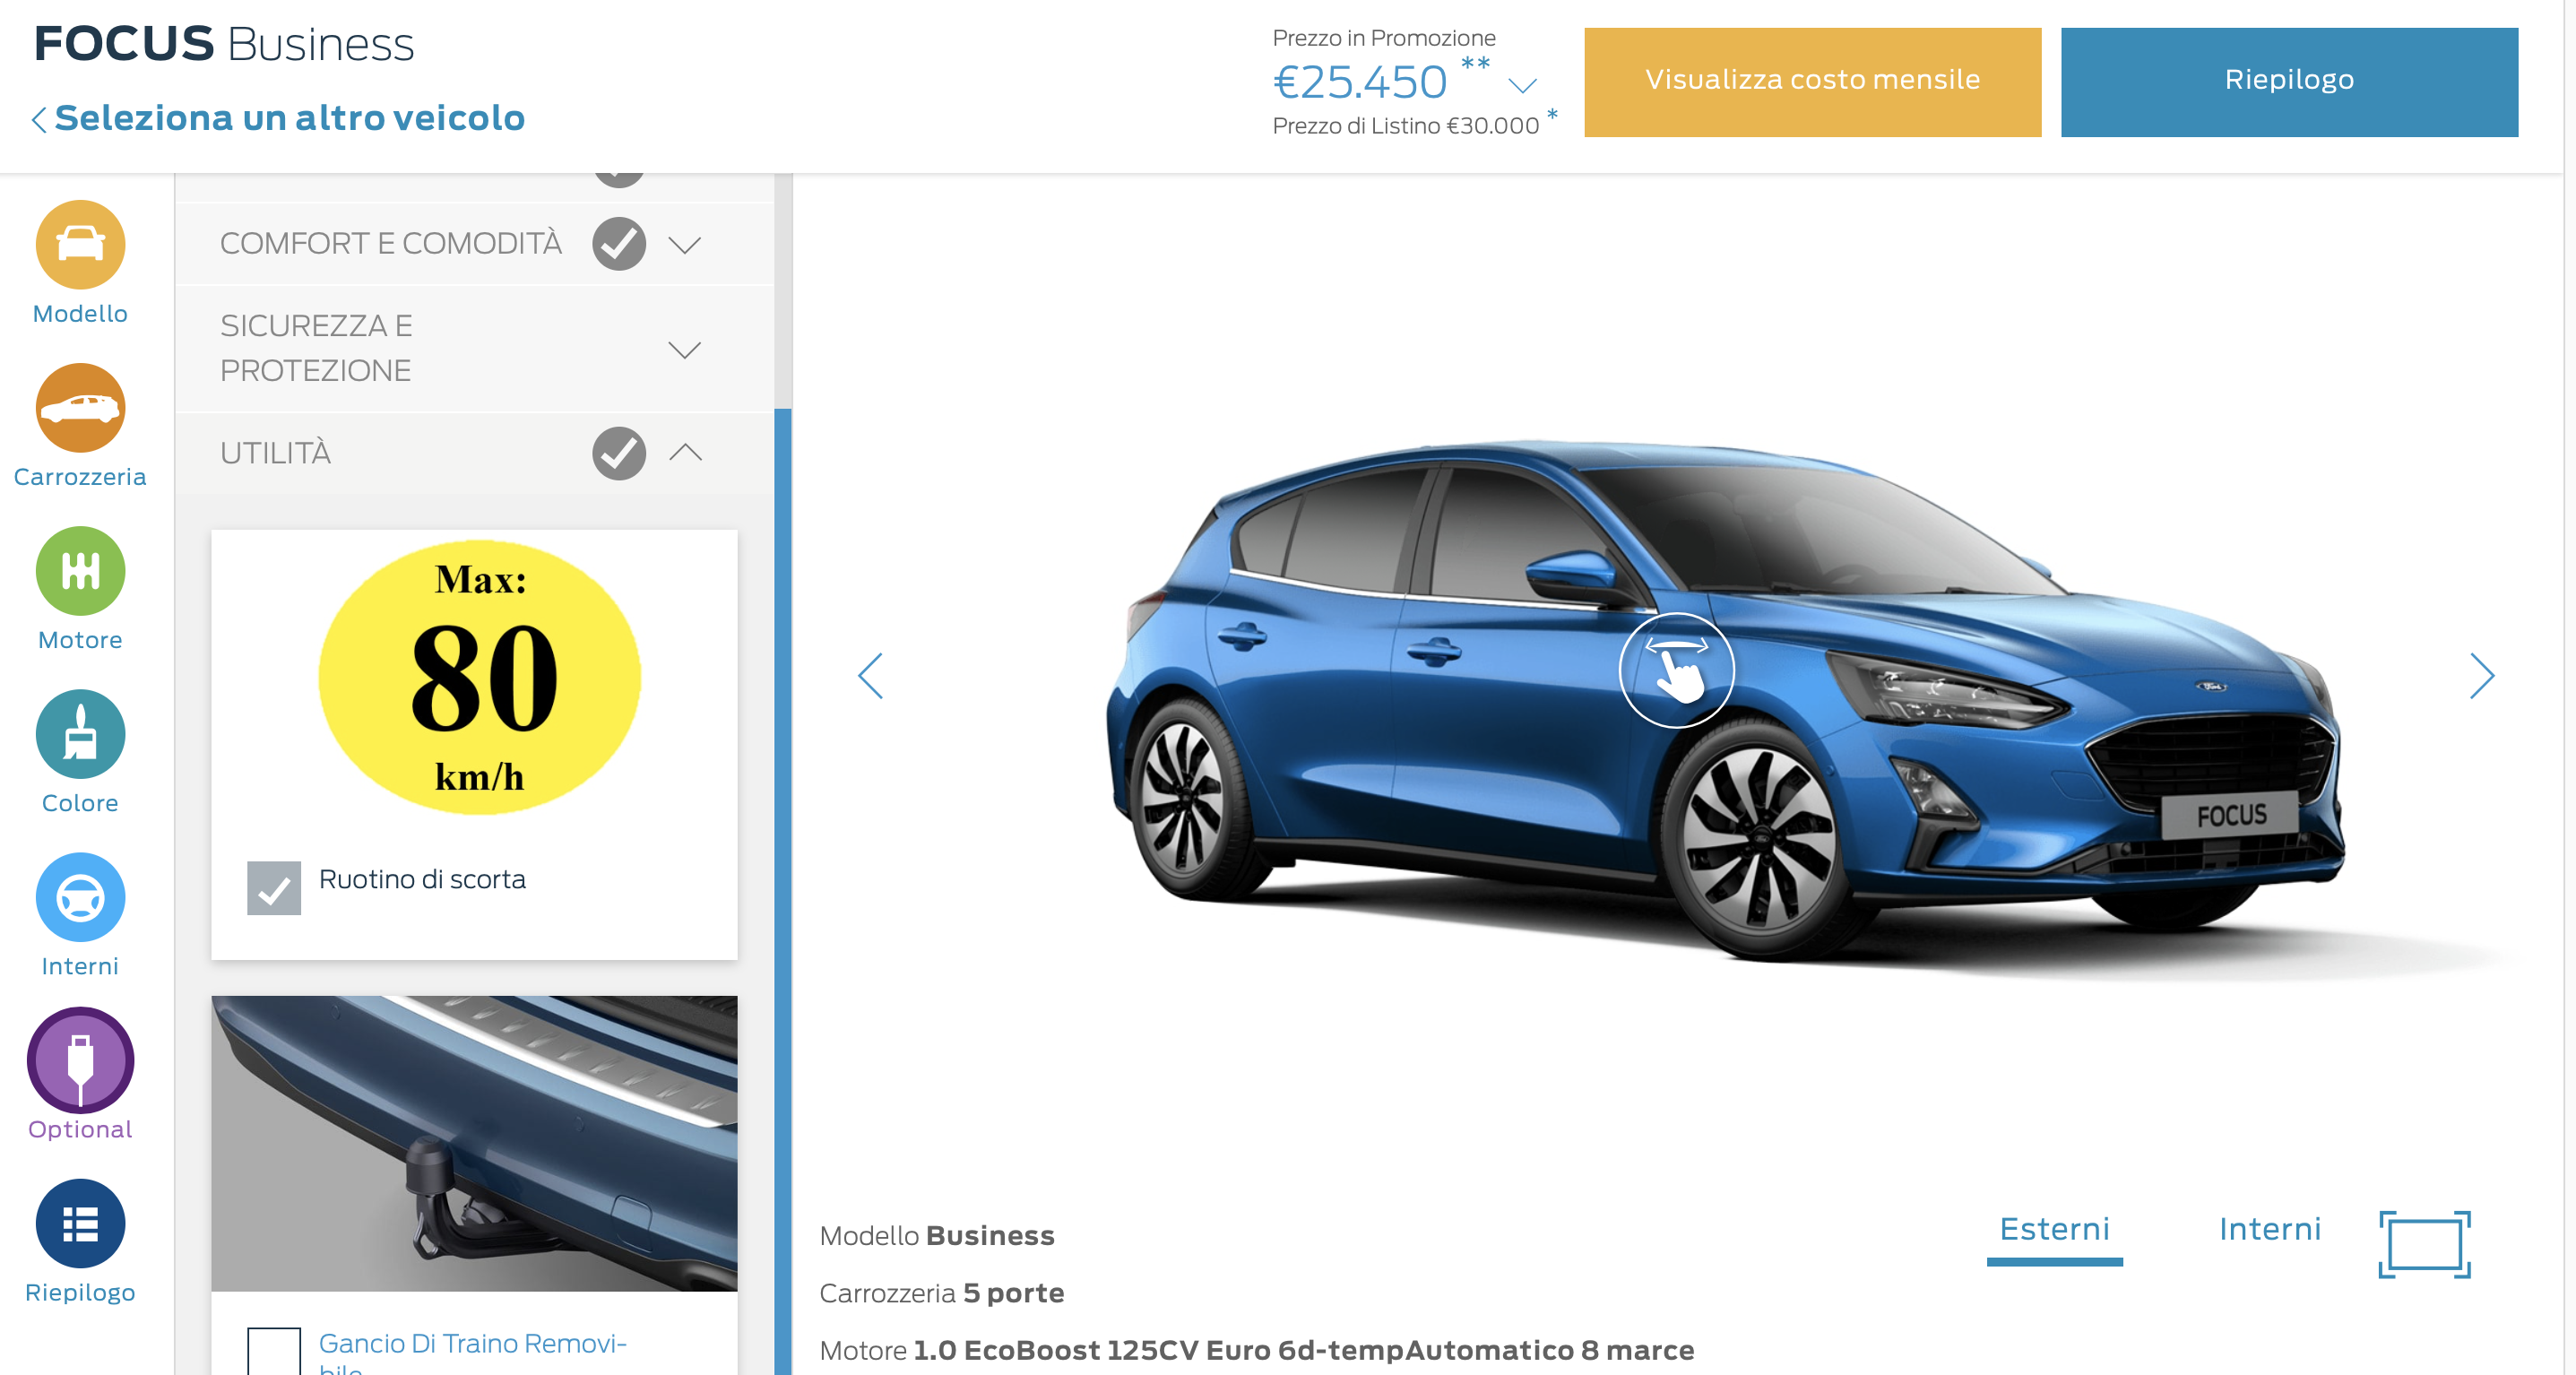Expand the price details chevron
This screenshot has width=2576, height=1375.
(x=1522, y=85)
